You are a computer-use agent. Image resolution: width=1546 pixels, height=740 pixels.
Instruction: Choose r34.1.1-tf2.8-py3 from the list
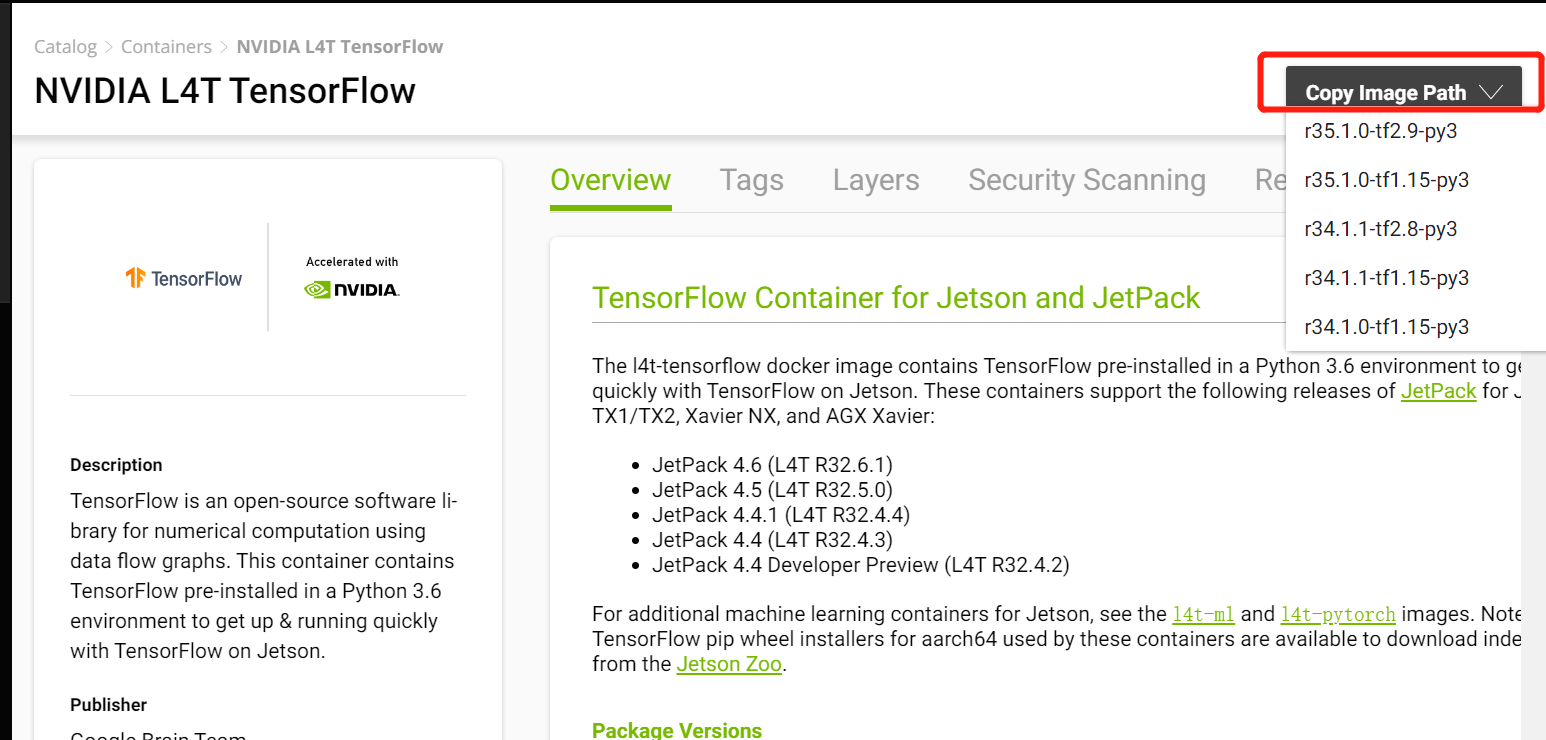[1380, 229]
